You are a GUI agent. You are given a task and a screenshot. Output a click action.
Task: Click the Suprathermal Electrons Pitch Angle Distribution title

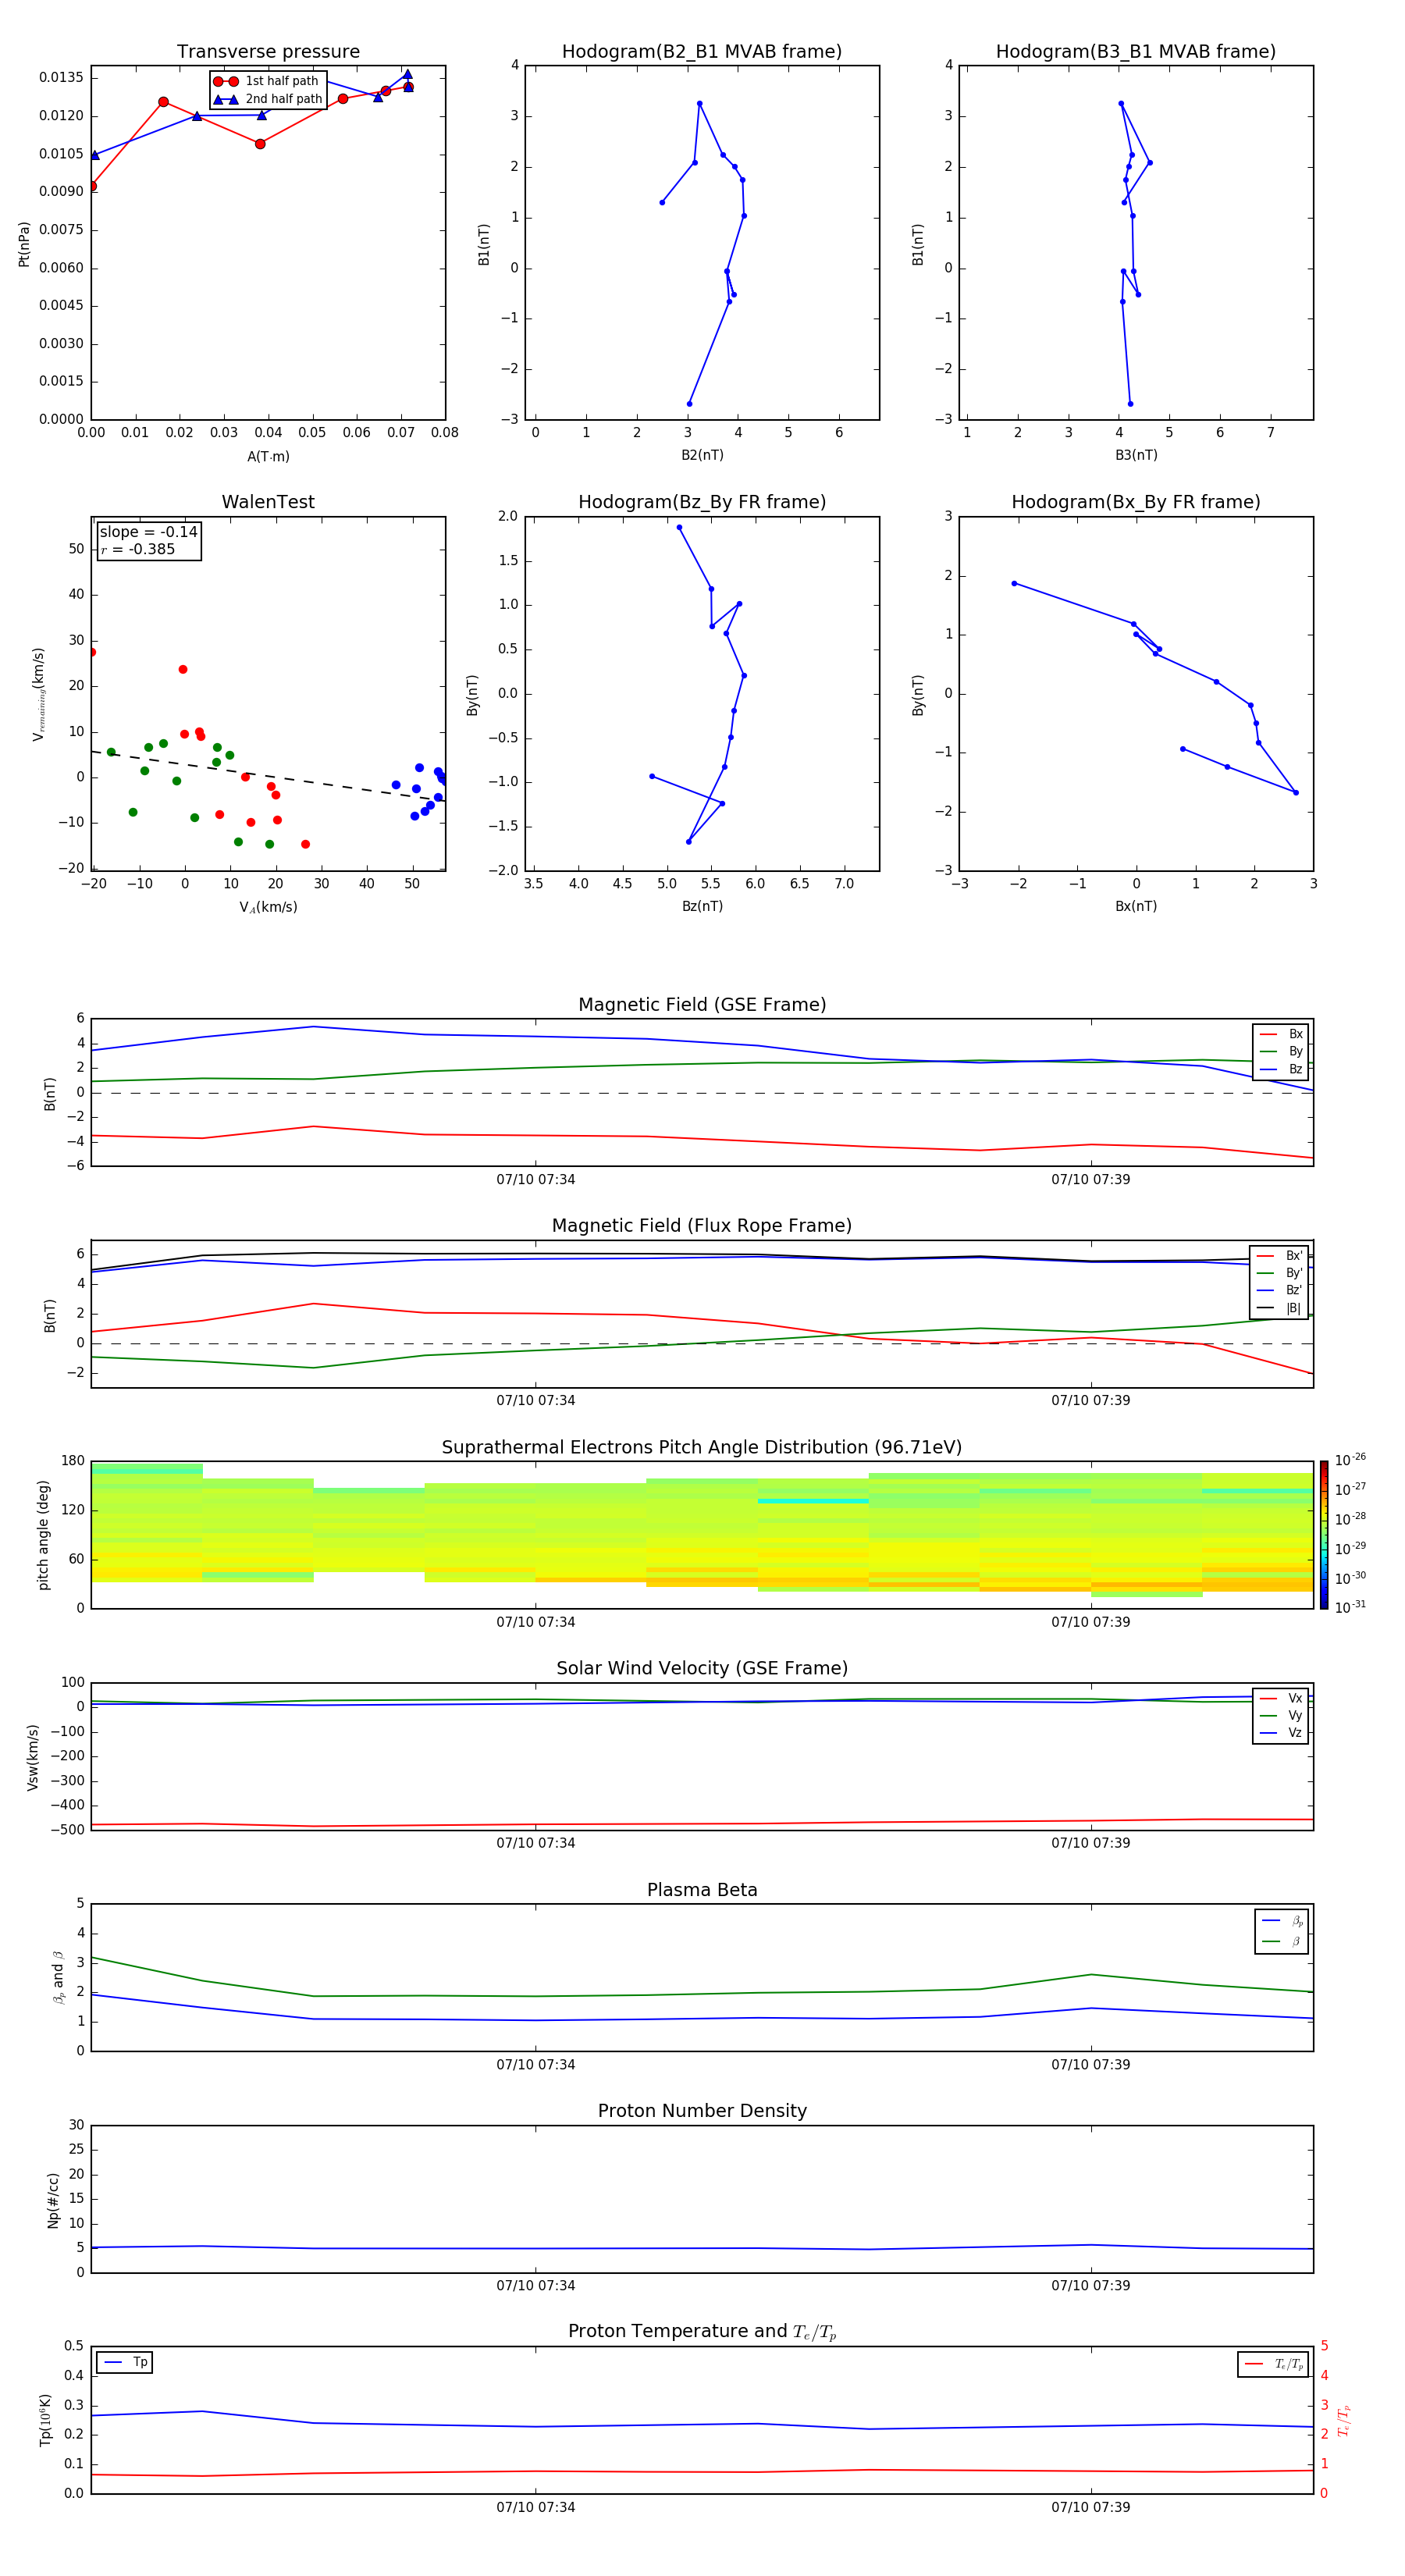702,1447
